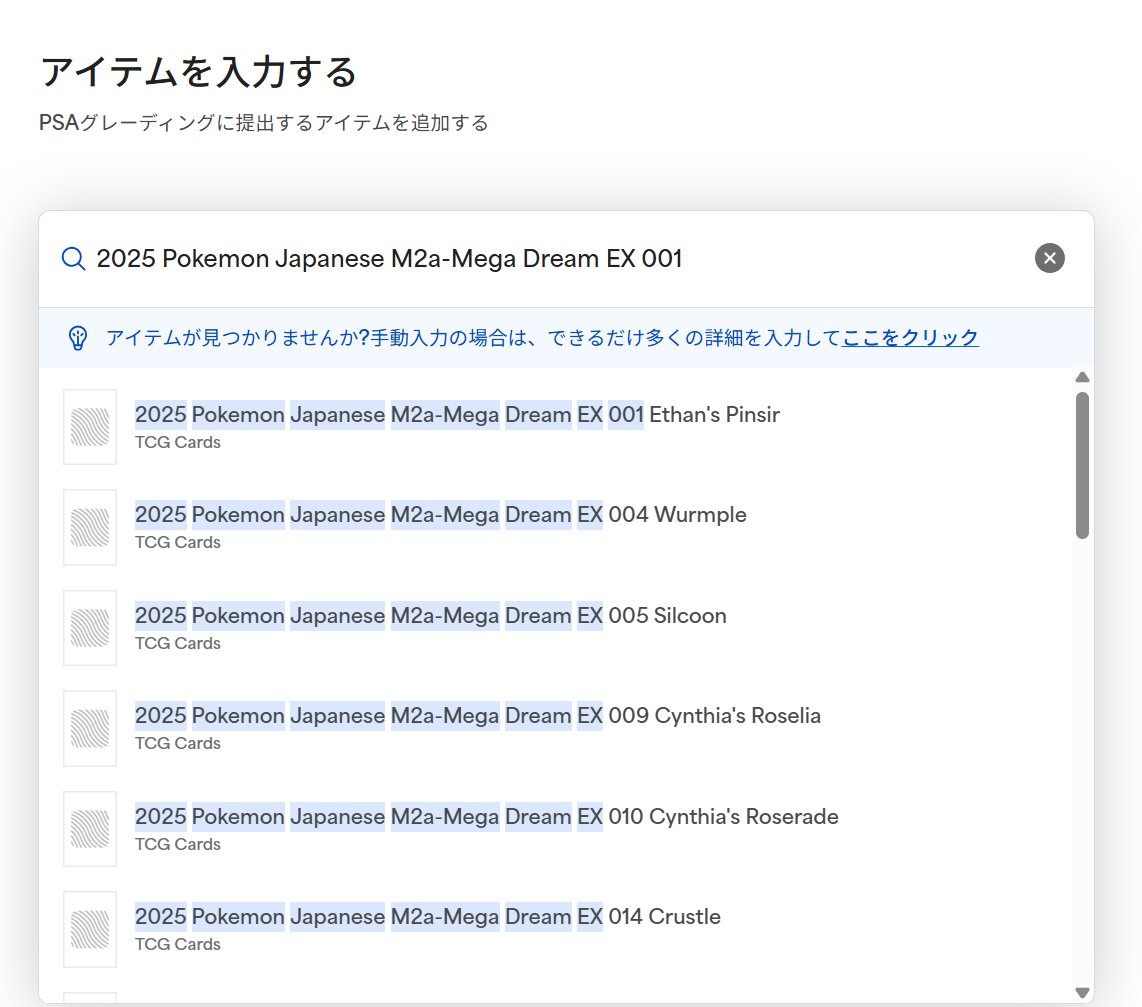Viewport: 1142px width, 1007px height.
Task: Click the アイテムを入力する page heading
Action: [198, 72]
